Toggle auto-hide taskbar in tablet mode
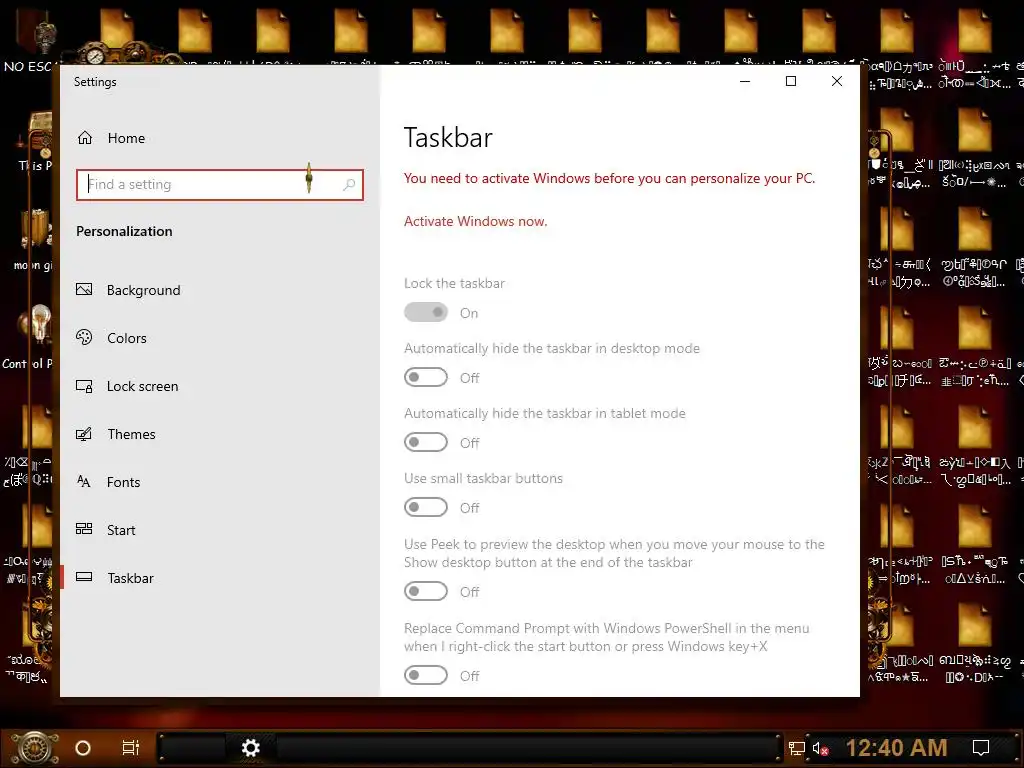This screenshot has height=768, width=1024. 426,443
